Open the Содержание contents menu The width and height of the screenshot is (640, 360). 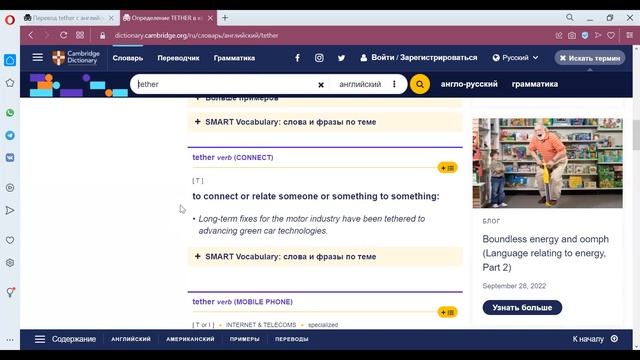click(x=65, y=339)
